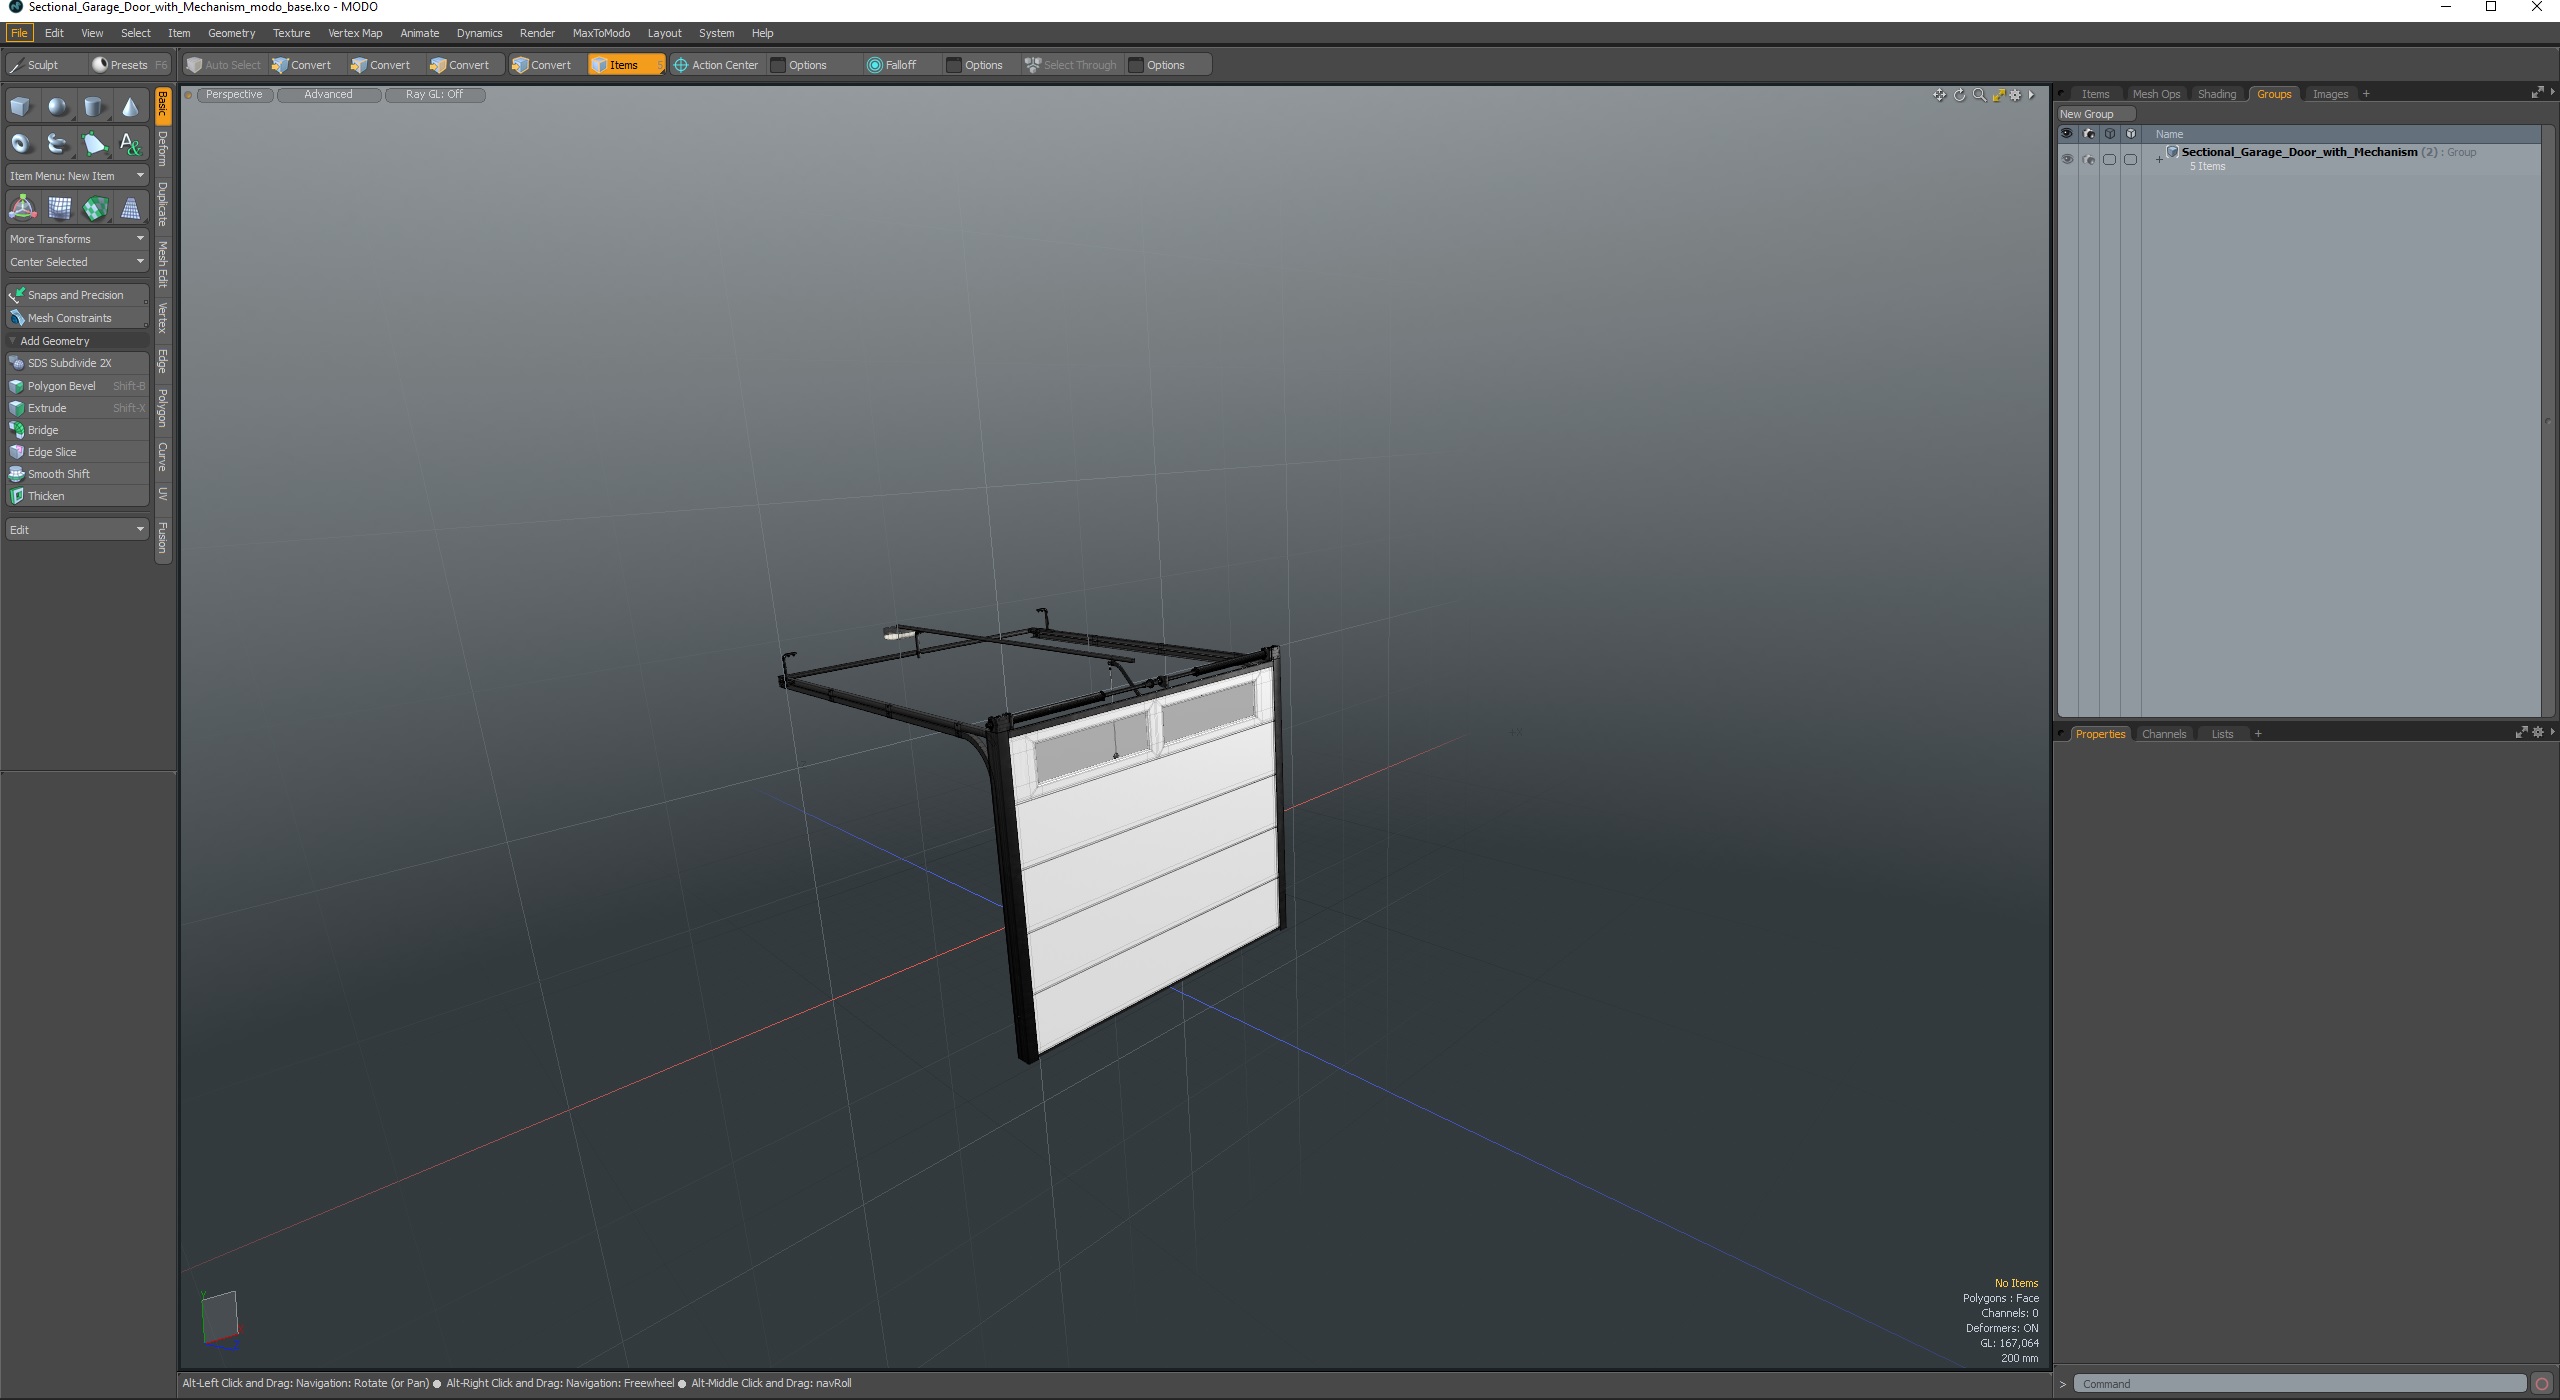This screenshot has height=1400, width=2560.
Task: Toggle the Options checkbox after Falloff
Action: pyautogui.click(x=954, y=65)
